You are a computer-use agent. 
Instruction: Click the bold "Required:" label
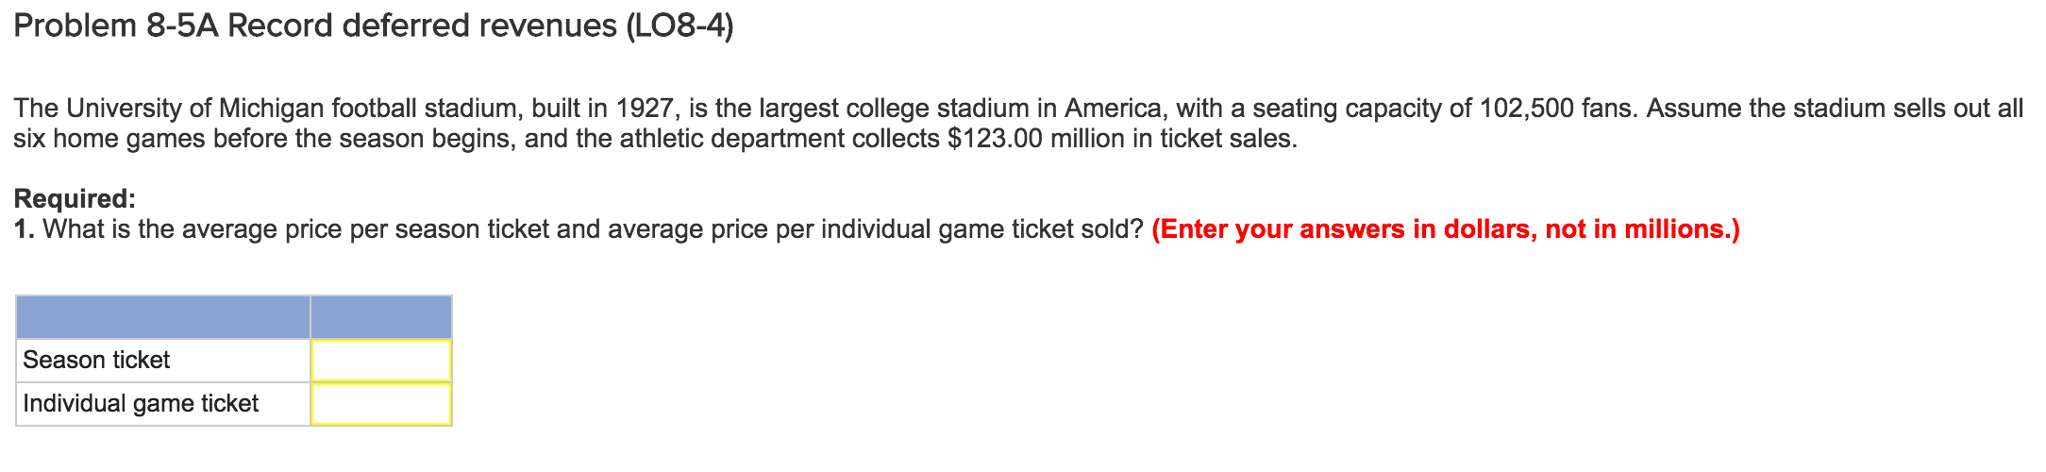75,198
